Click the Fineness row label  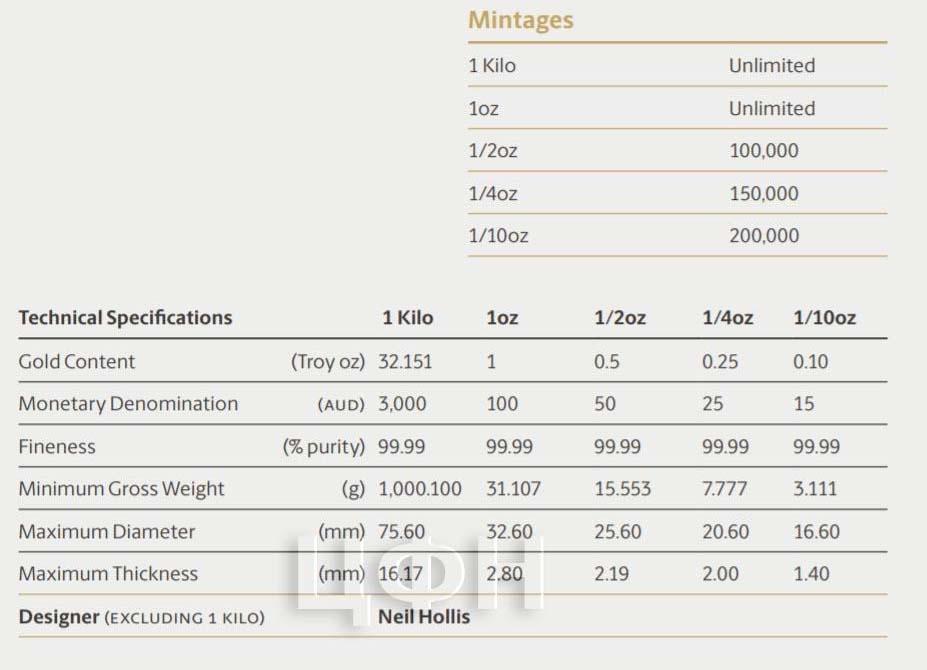click(x=57, y=446)
